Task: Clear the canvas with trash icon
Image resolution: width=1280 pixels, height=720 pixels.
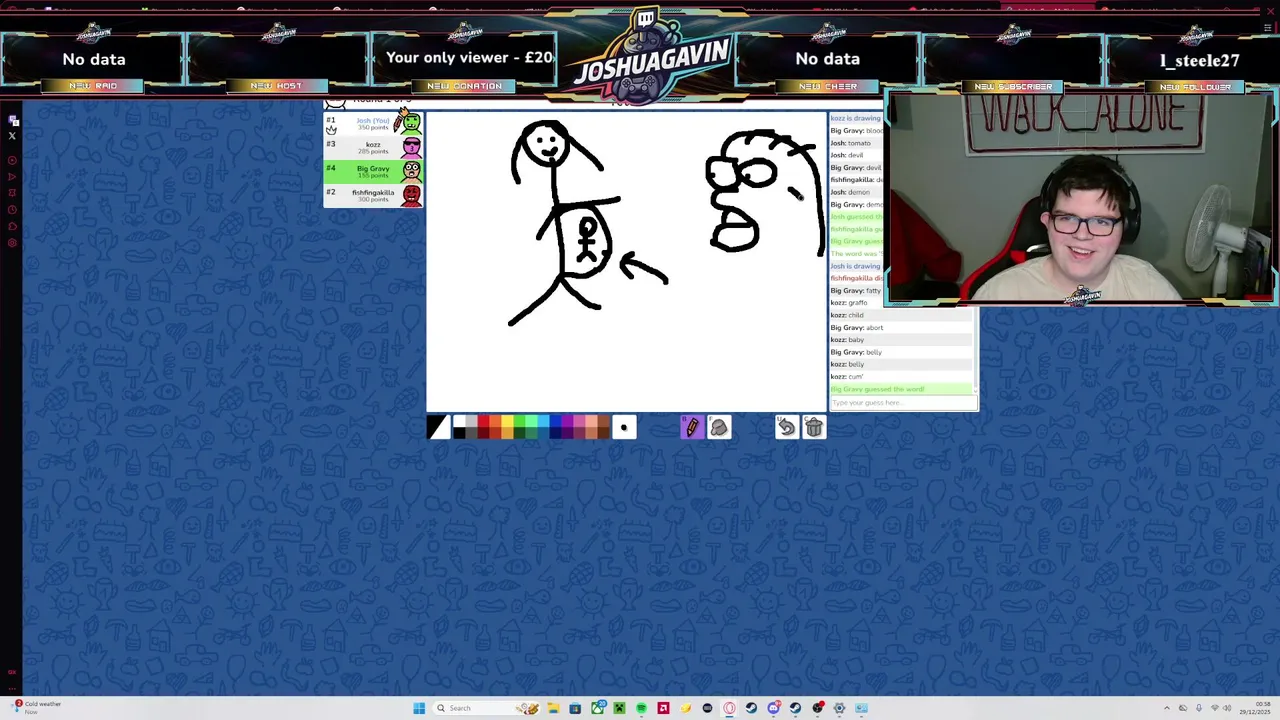Action: point(814,428)
